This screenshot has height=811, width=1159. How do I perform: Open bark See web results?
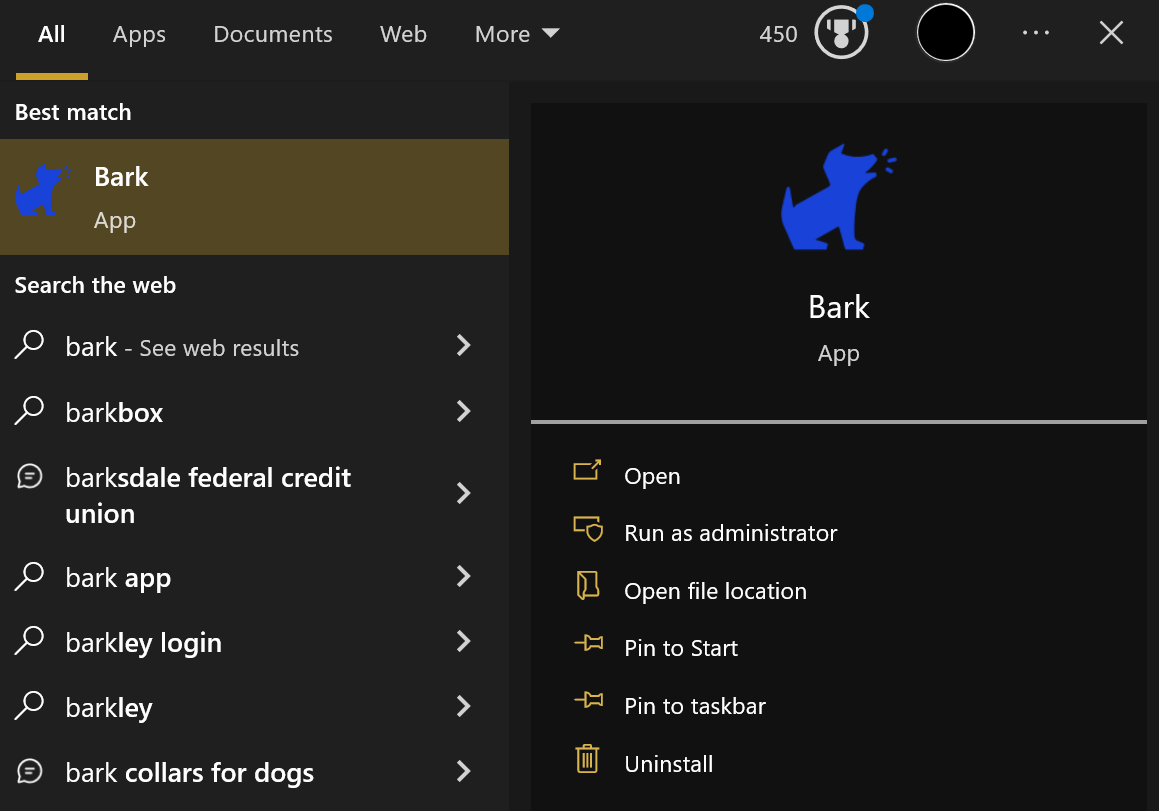point(181,347)
